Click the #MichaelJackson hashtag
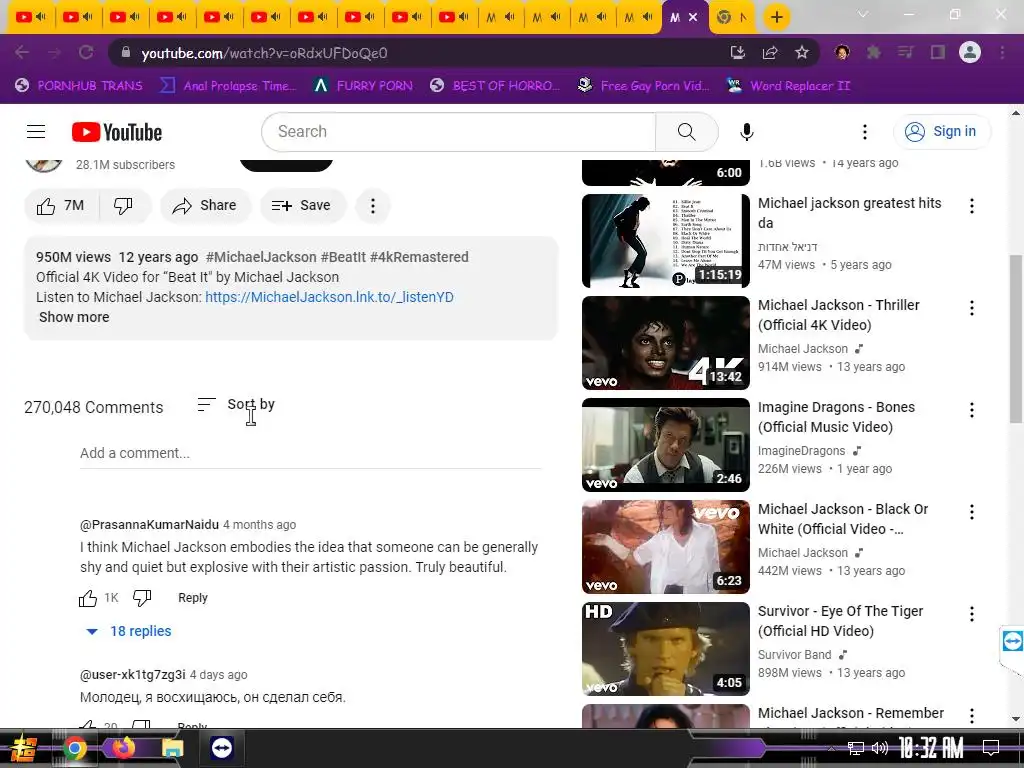The image size is (1024, 768). click(261, 257)
